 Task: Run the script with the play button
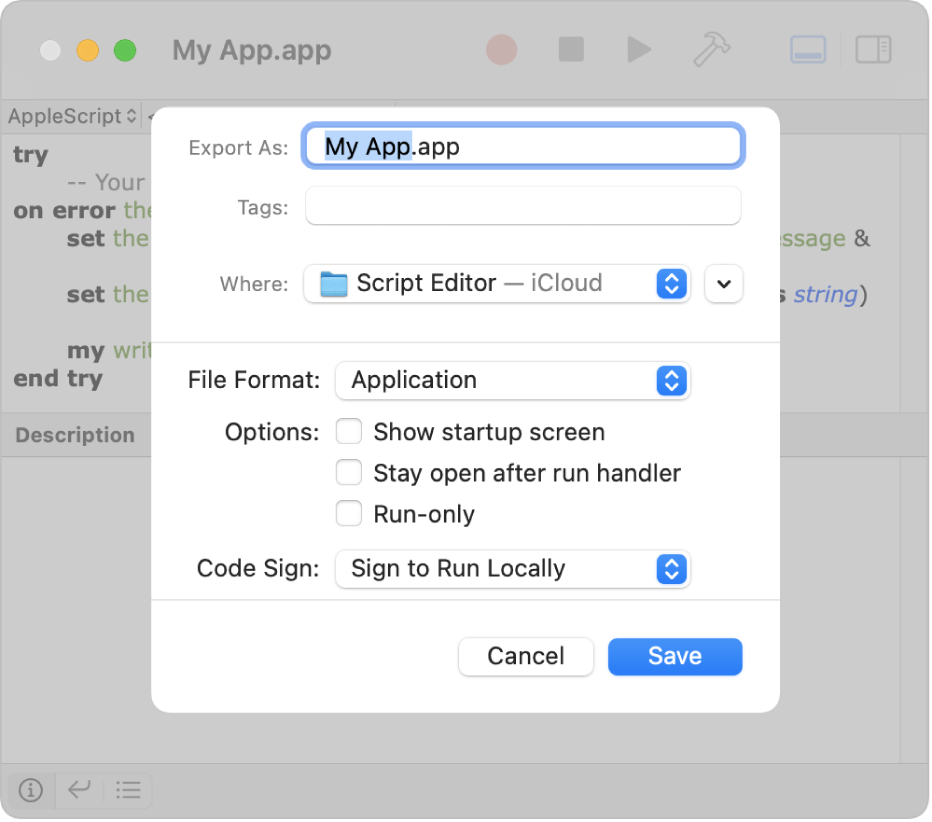point(639,49)
